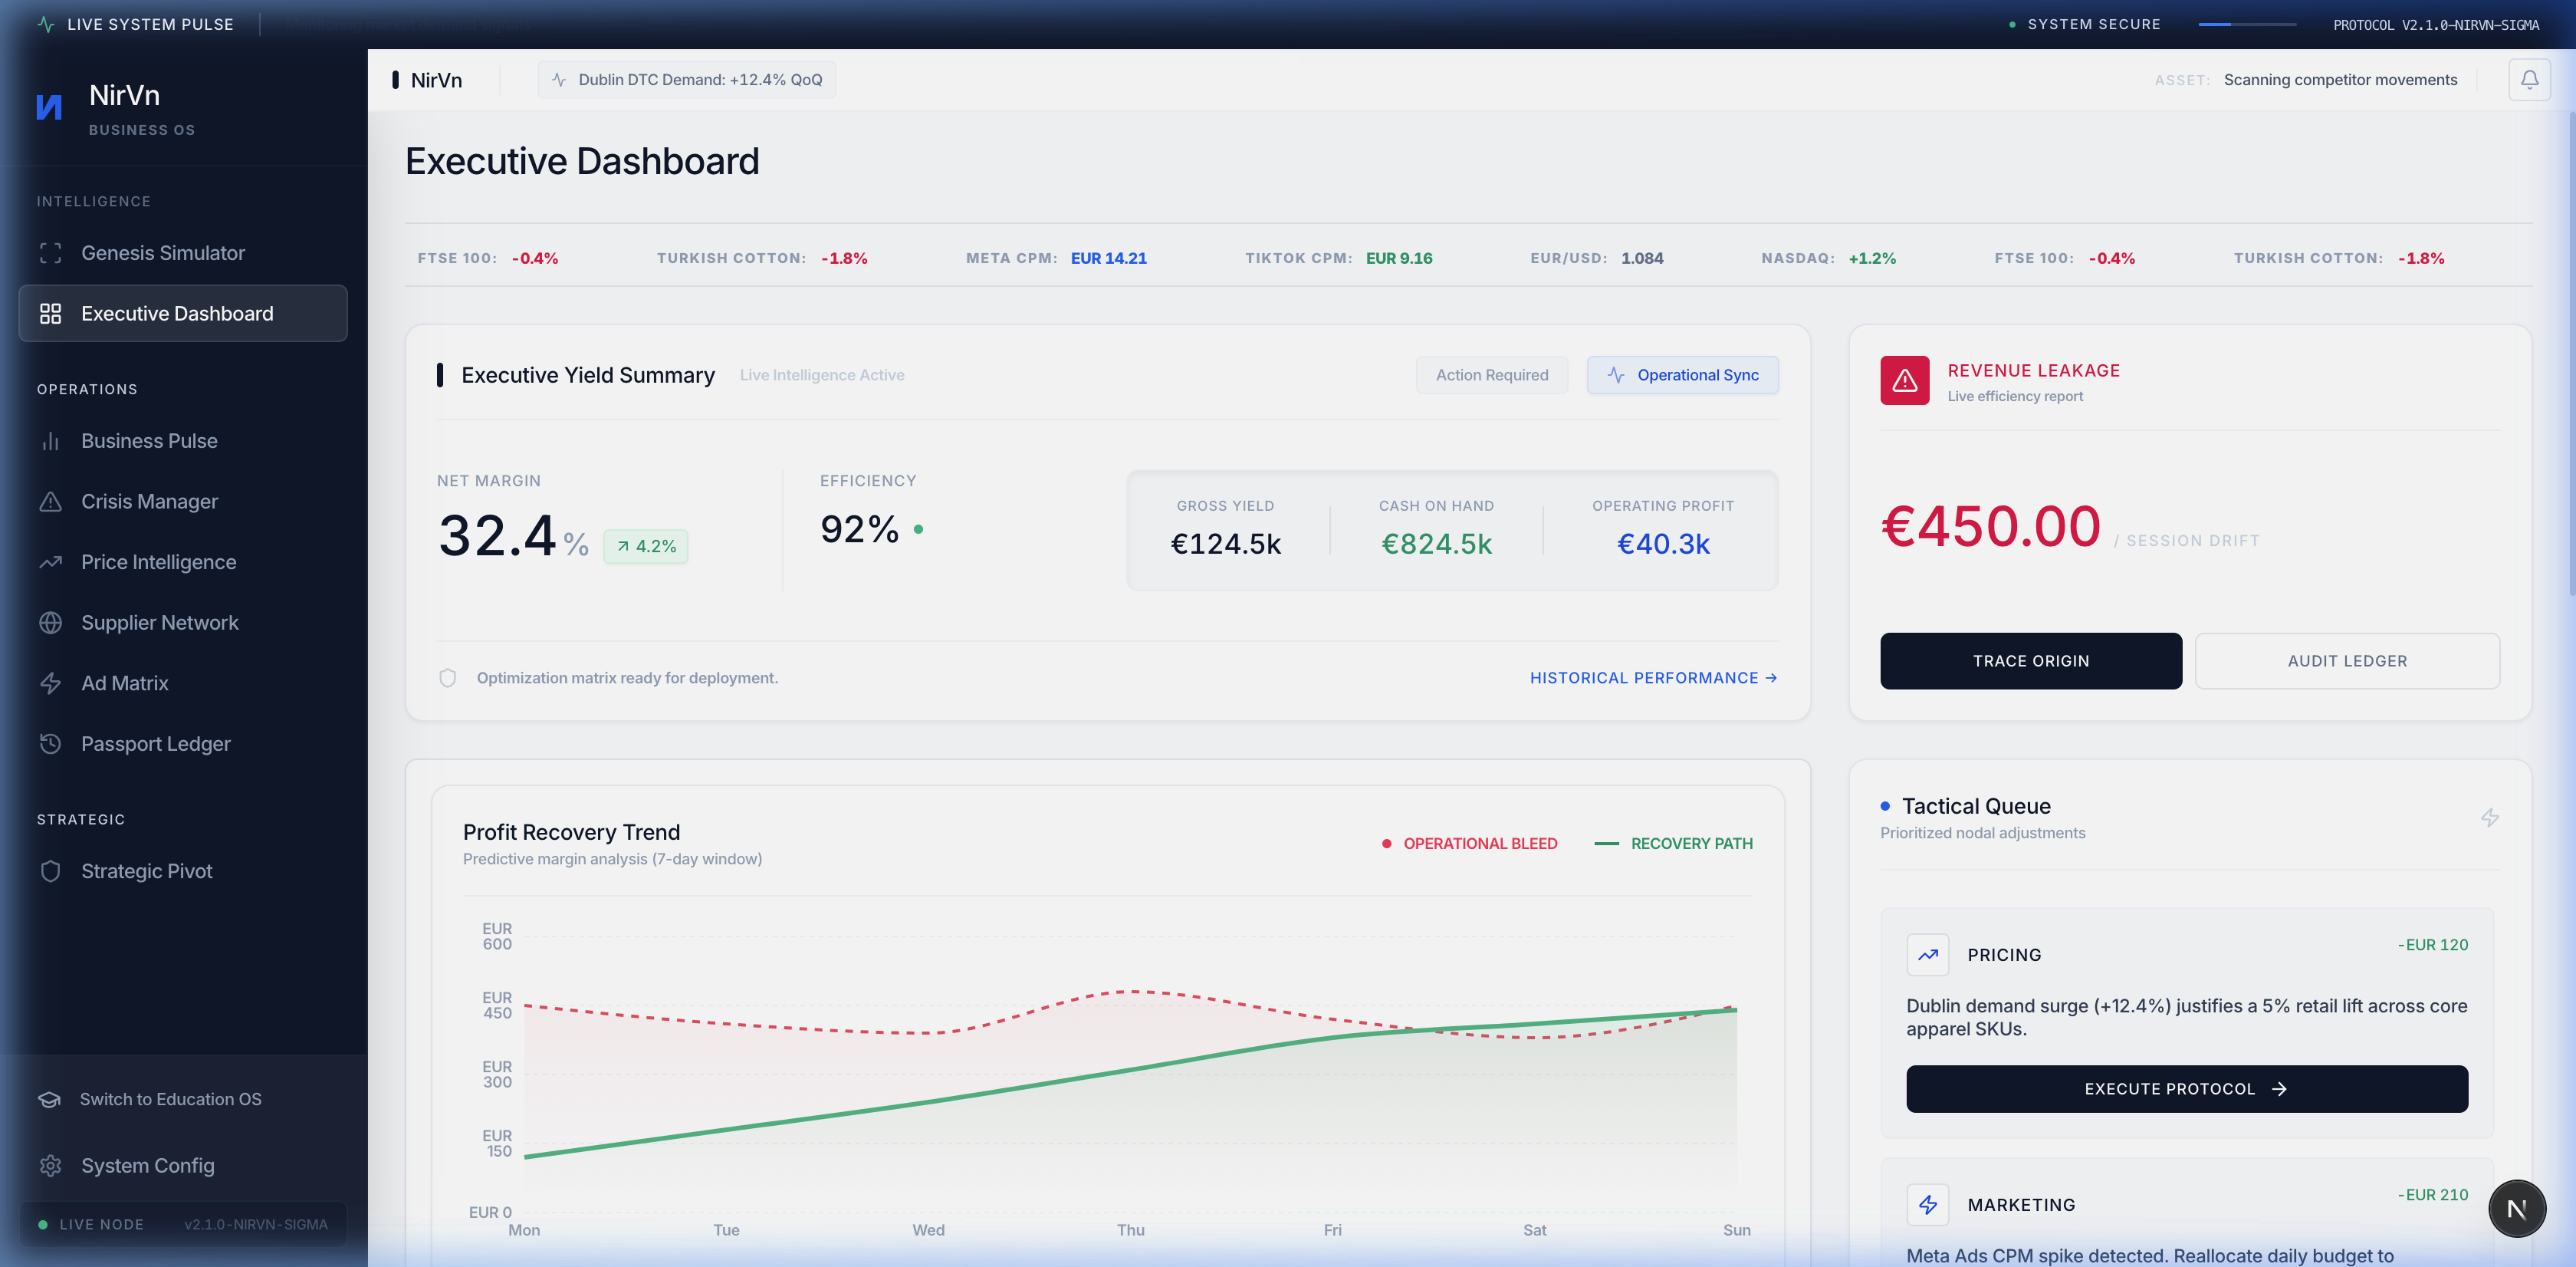Click the Executive Dashboard grid icon
The image size is (2576, 1267).
tap(51, 314)
